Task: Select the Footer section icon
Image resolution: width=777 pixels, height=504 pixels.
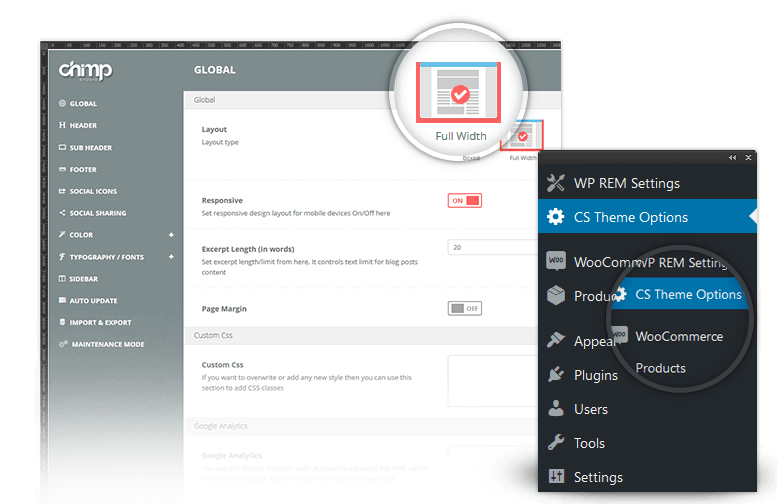Action: (x=62, y=169)
